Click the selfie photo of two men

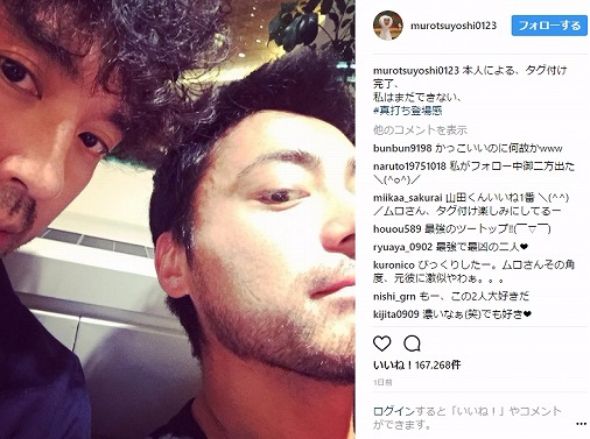(177, 219)
